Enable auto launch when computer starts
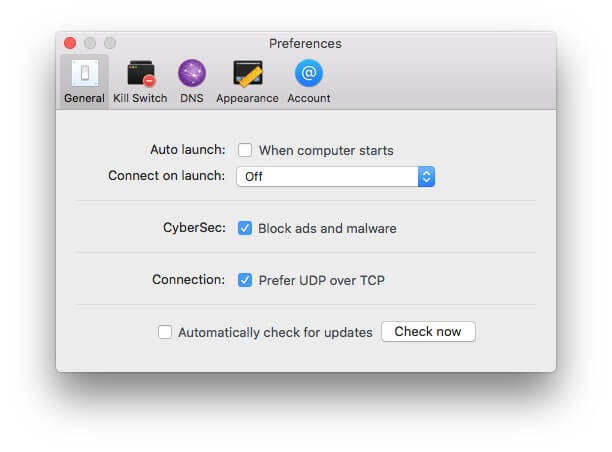Image resolution: width=612 pixels, height=452 pixels. tap(245, 150)
